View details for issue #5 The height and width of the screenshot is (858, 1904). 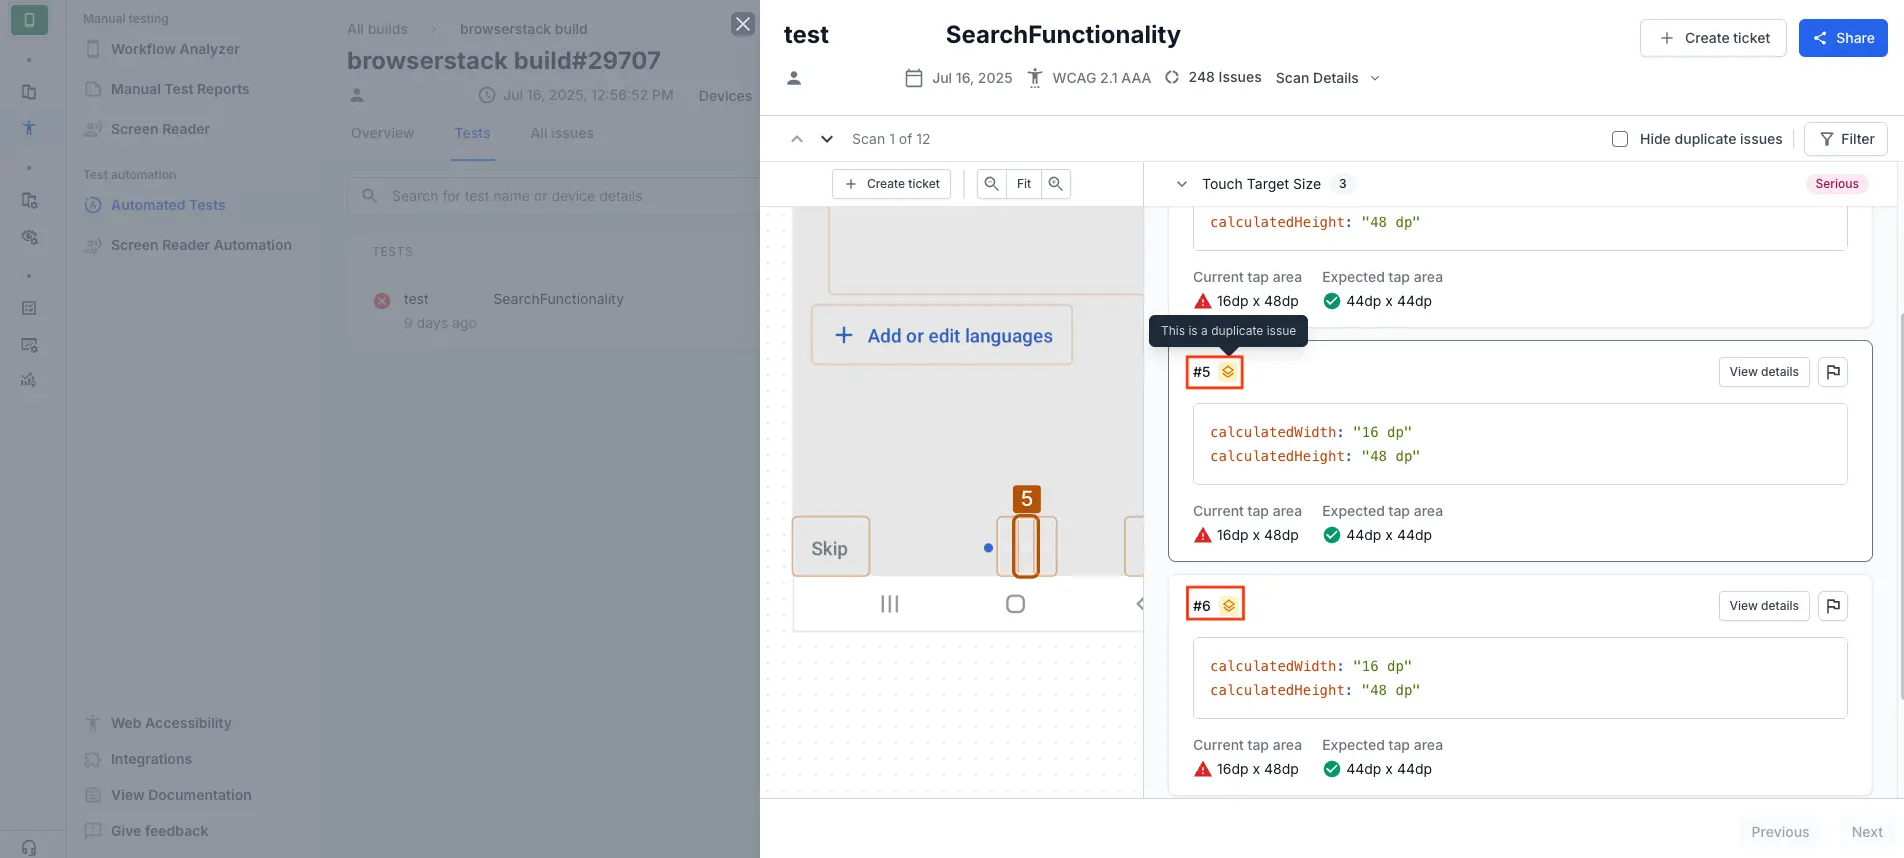click(1764, 372)
